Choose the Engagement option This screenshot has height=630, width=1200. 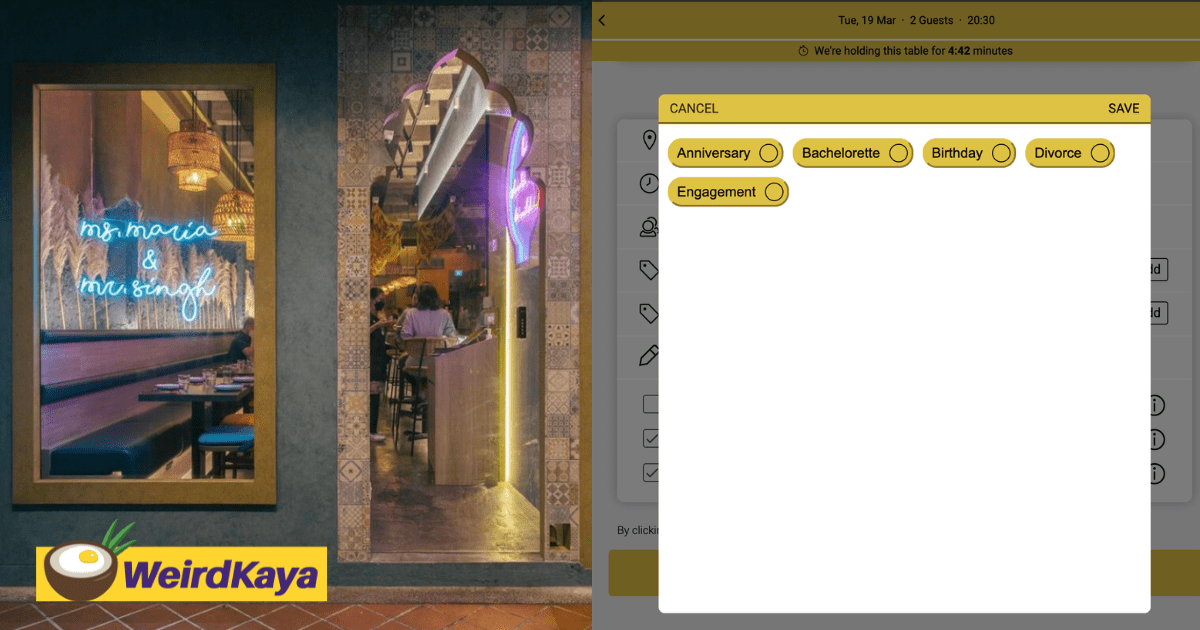coord(728,192)
